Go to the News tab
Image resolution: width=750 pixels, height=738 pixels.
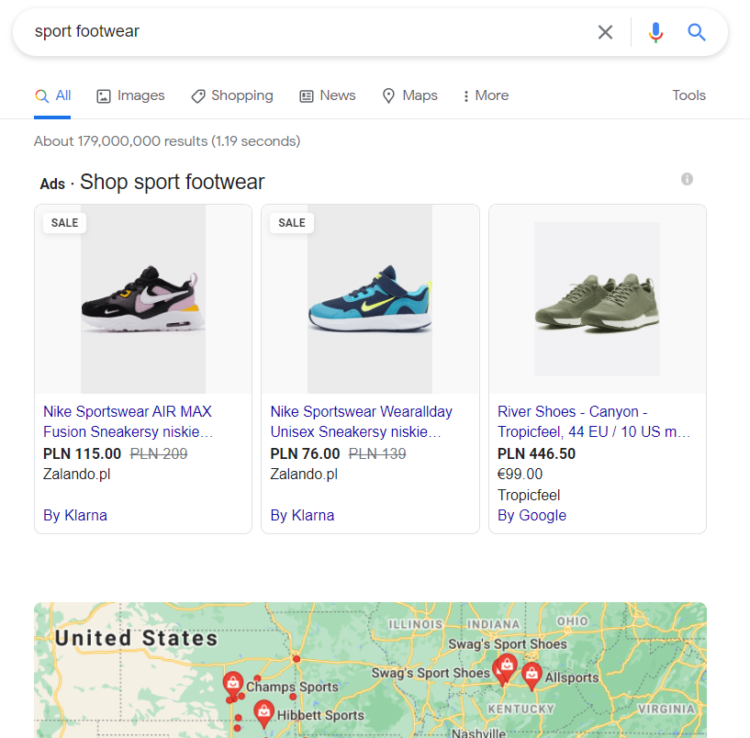(x=327, y=96)
